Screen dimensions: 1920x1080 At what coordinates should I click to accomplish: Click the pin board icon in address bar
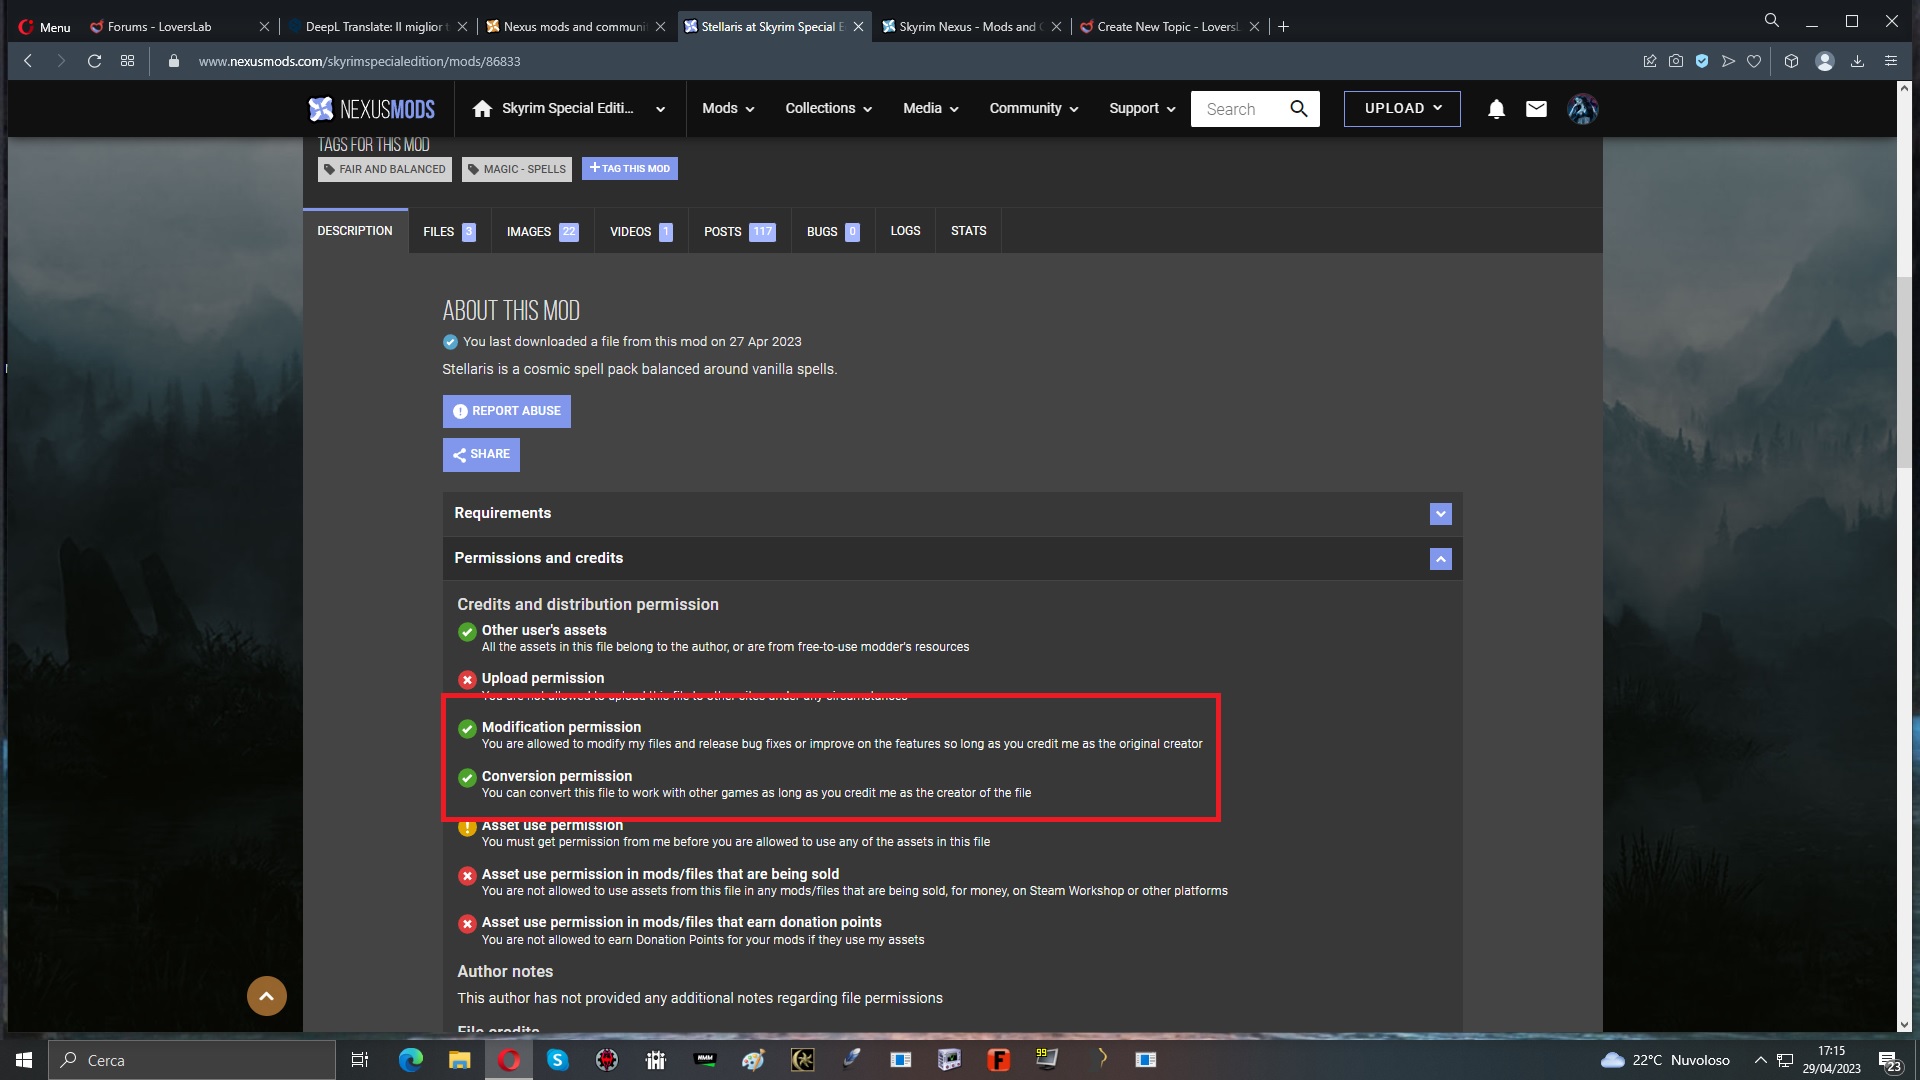(x=1650, y=61)
